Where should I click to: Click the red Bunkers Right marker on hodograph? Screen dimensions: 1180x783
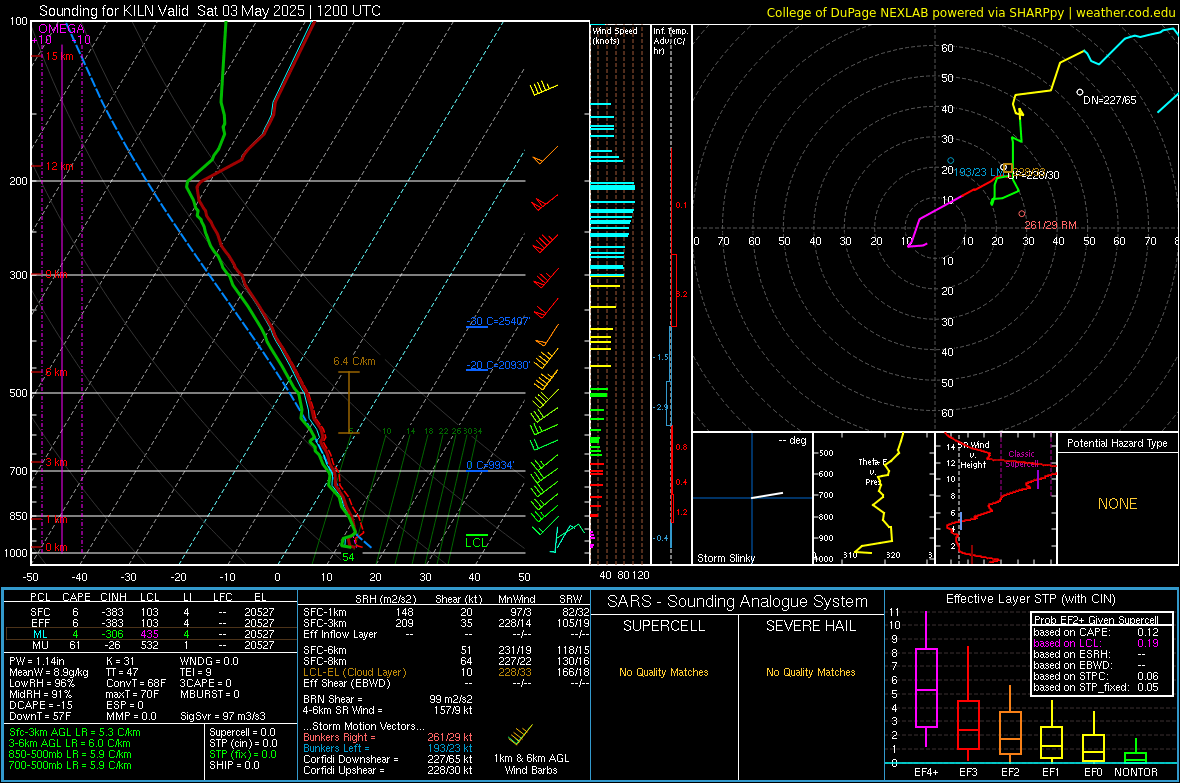[1022, 214]
